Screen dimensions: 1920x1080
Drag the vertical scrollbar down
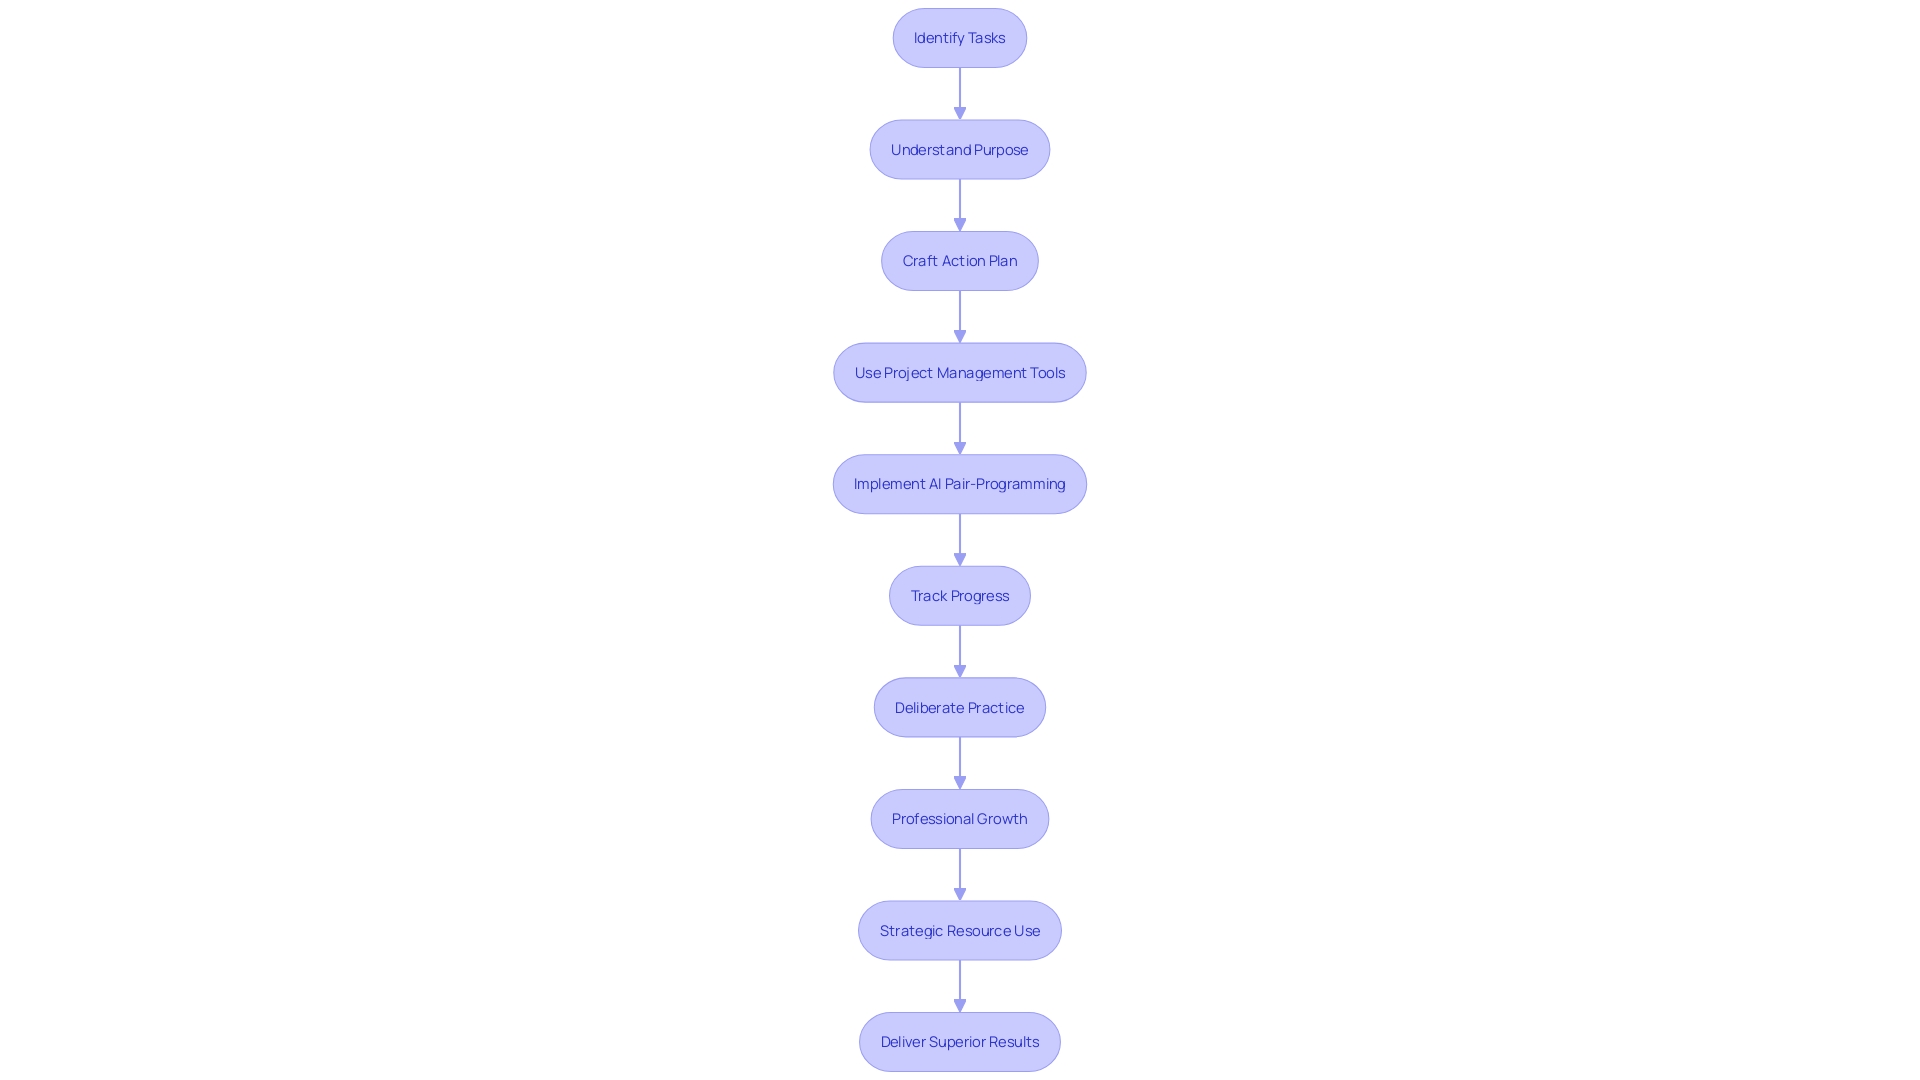tap(1911, 527)
